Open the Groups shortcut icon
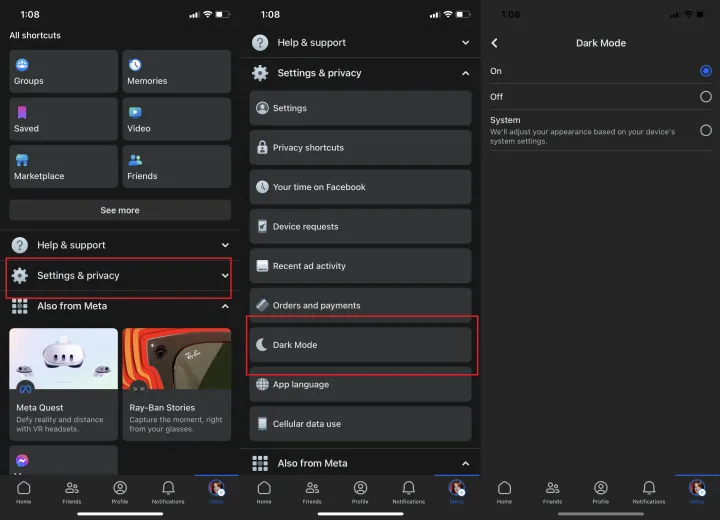The width and height of the screenshot is (720, 520). pyautogui.click(x=22, y=65)
